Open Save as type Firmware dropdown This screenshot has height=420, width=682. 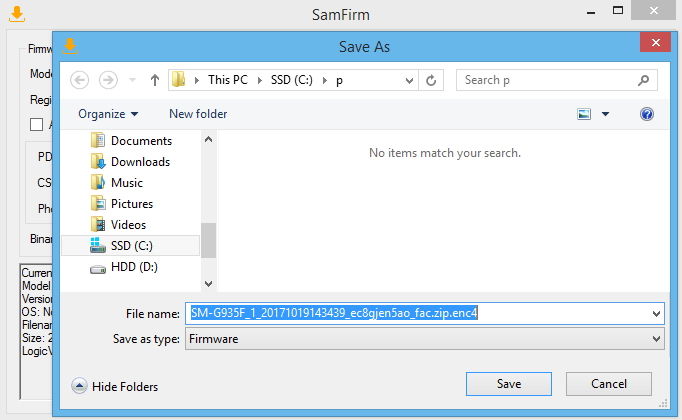425,339
